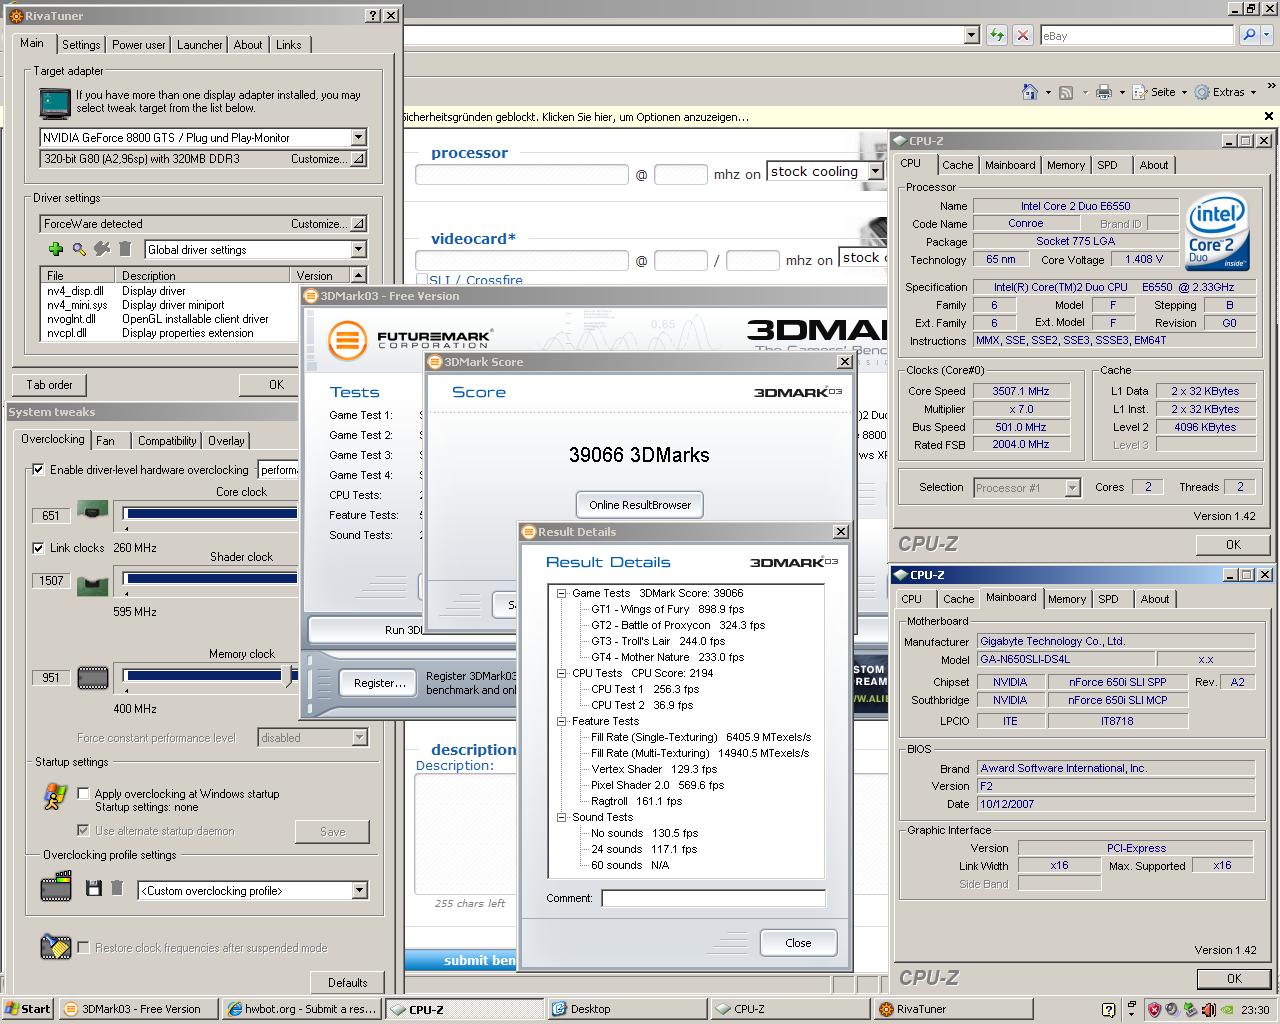Click the Tab order button in RivaTuner
1280x1024 pixels.
tap(49, 385)
